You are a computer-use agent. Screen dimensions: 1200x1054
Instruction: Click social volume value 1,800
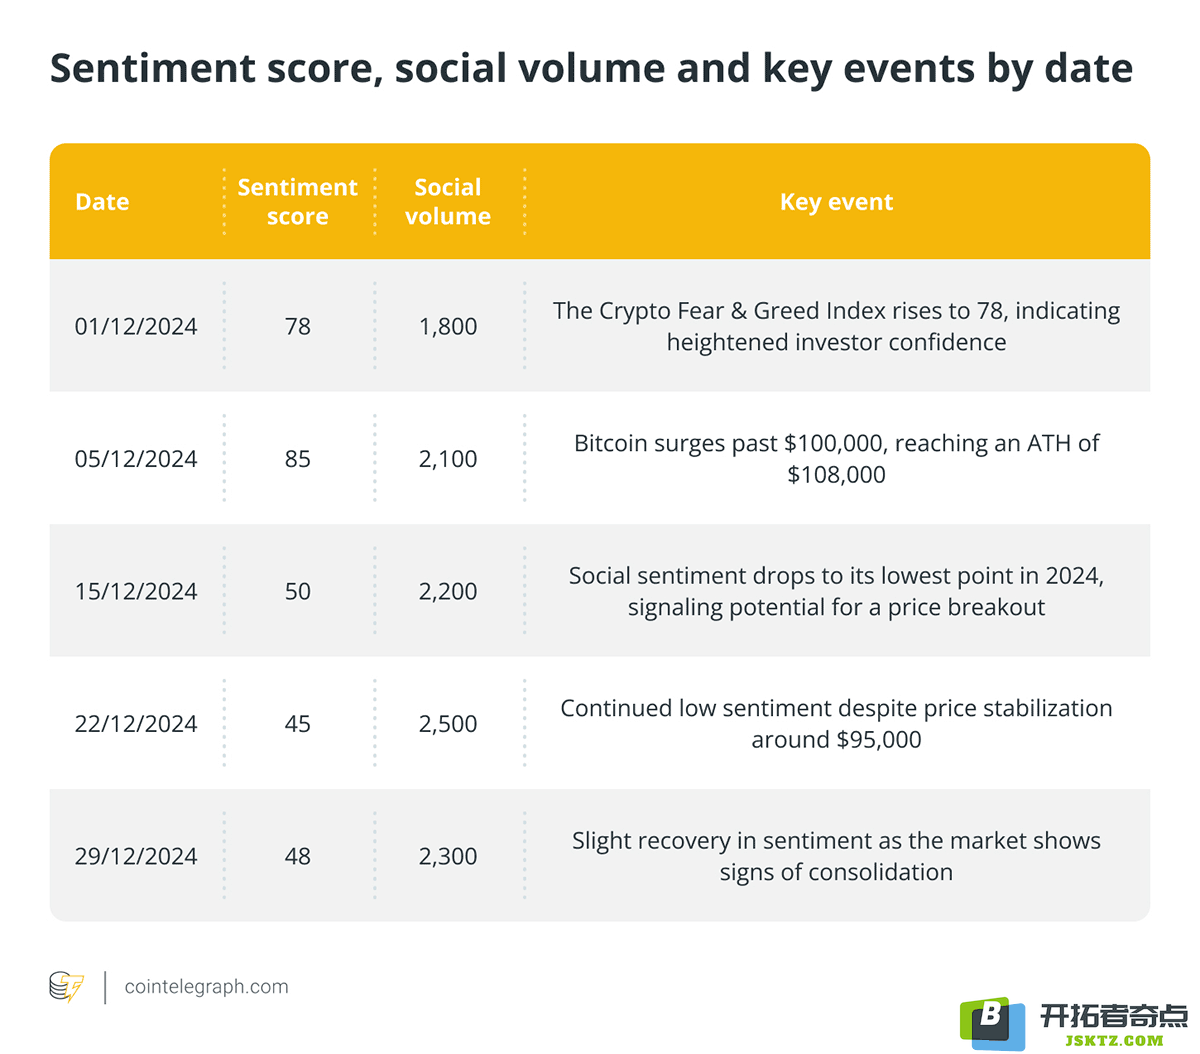coord(448,327)
